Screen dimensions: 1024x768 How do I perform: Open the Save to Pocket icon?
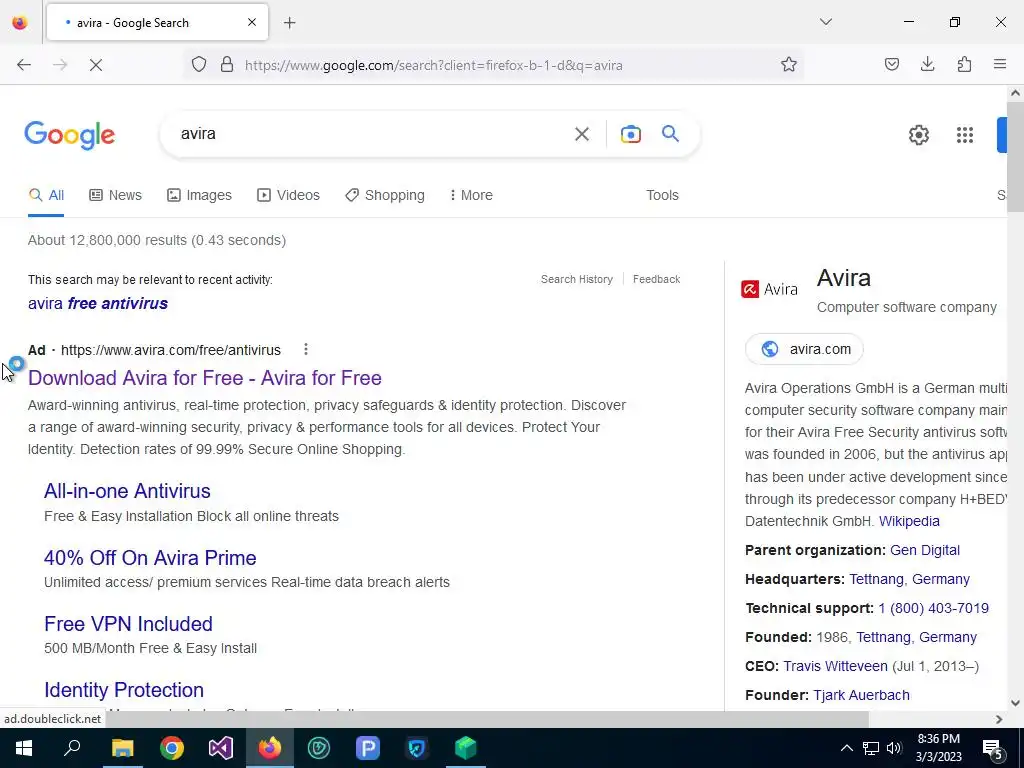[892, 64]
